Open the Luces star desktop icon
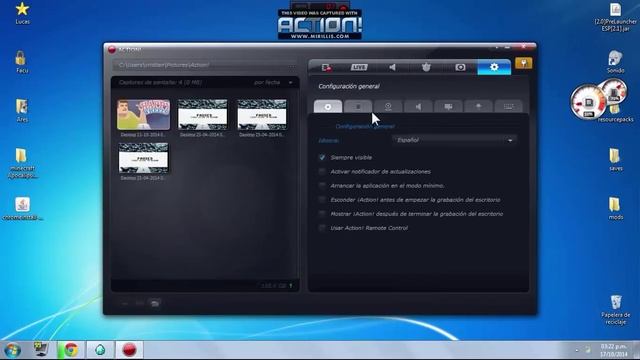This screenshot has width=640, height=360. tap(22, 13)
